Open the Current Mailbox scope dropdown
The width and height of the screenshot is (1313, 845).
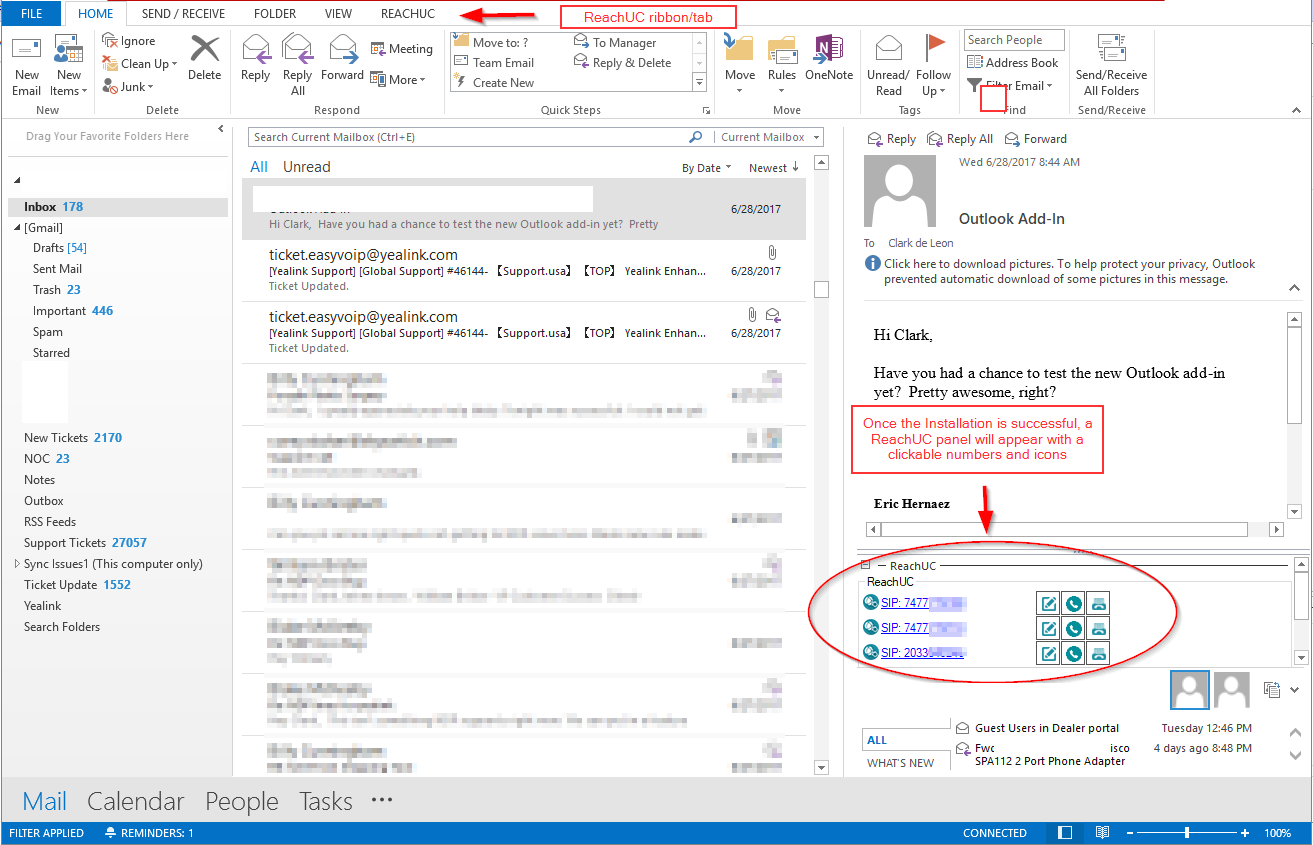tap(768, 137)
